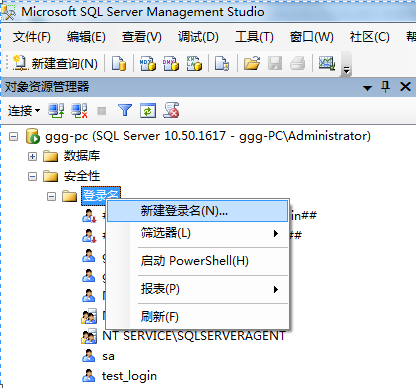Viewport: 416px width, 388px height.
Task: Click the SQL Server Compact query icon
Action: 222,63
